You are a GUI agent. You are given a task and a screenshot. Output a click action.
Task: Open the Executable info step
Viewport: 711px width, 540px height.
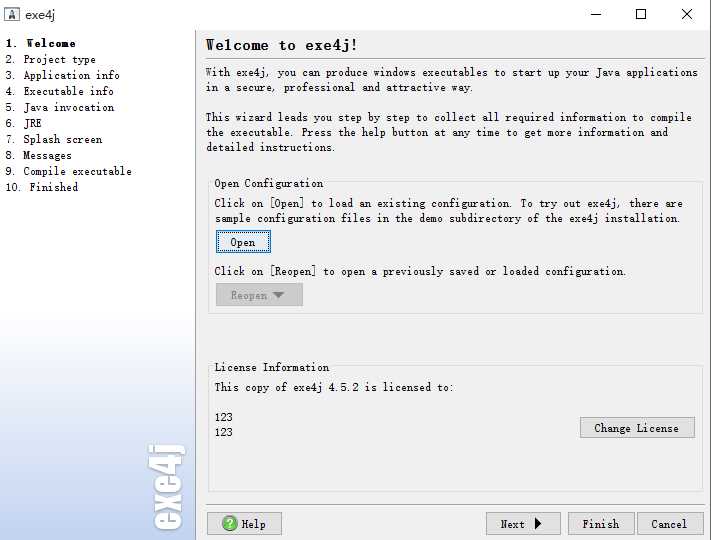(68, 91)
